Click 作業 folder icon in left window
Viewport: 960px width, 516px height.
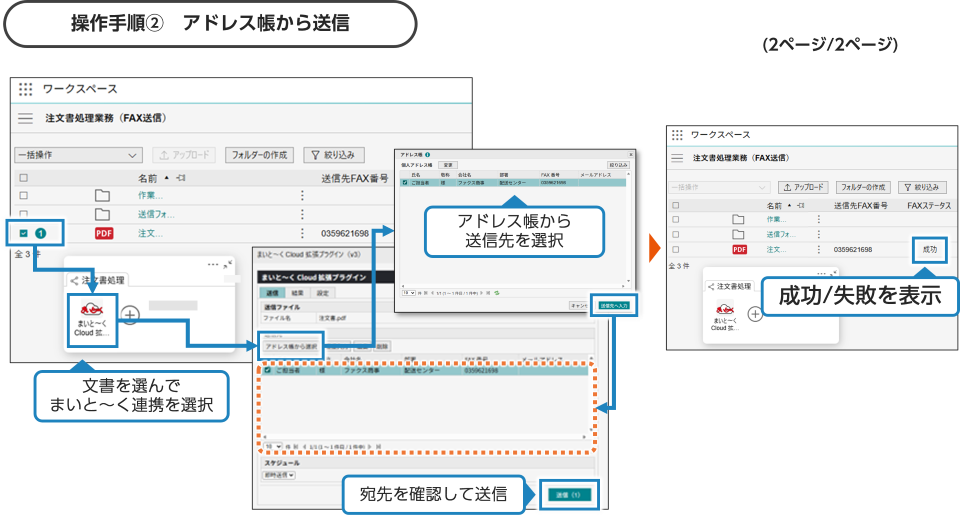click(x=102, y=196)
